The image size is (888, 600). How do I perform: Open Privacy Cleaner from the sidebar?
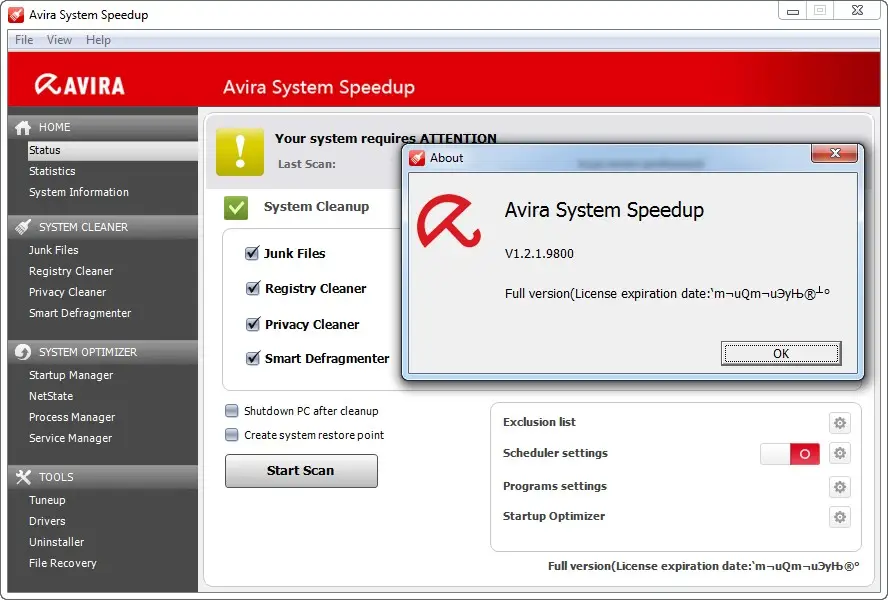pos(67,292)
